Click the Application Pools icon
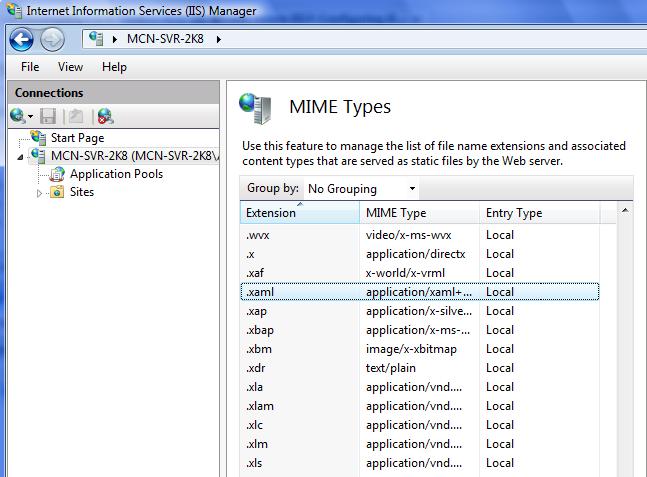Viewport: 647px width, 477px height. tap(57, 174)
